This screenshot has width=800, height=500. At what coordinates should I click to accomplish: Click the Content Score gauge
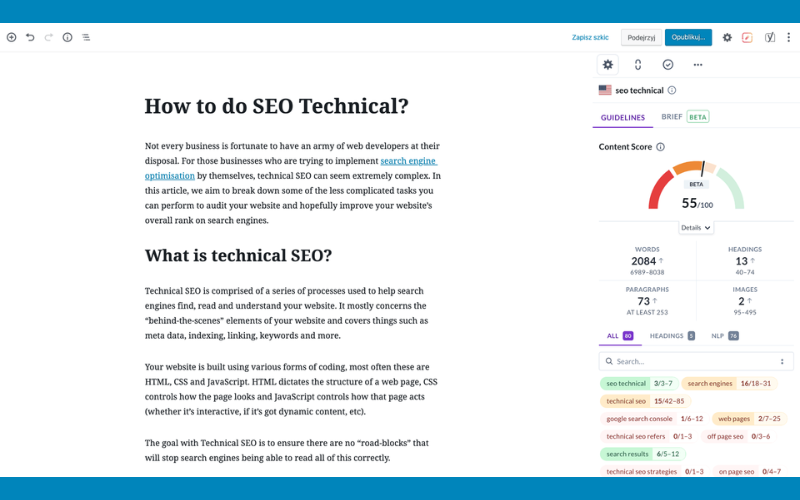click(x=696, y=185)
